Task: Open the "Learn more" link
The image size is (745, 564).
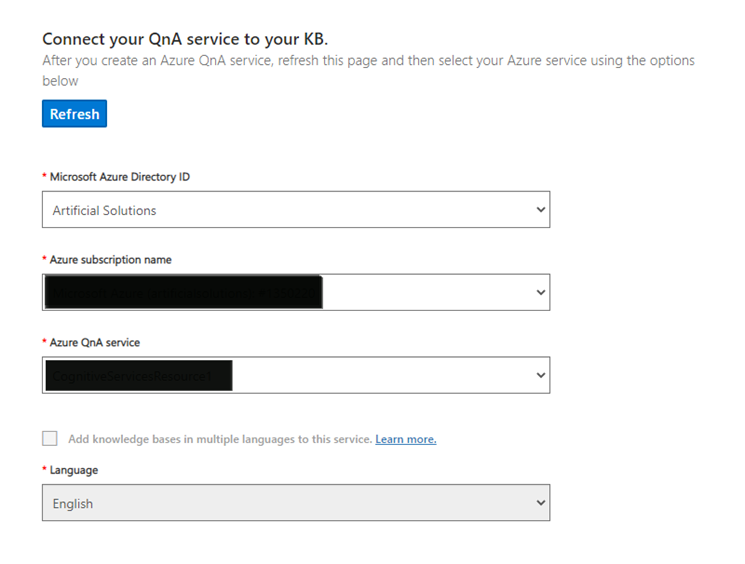Action: click(405, 439)
